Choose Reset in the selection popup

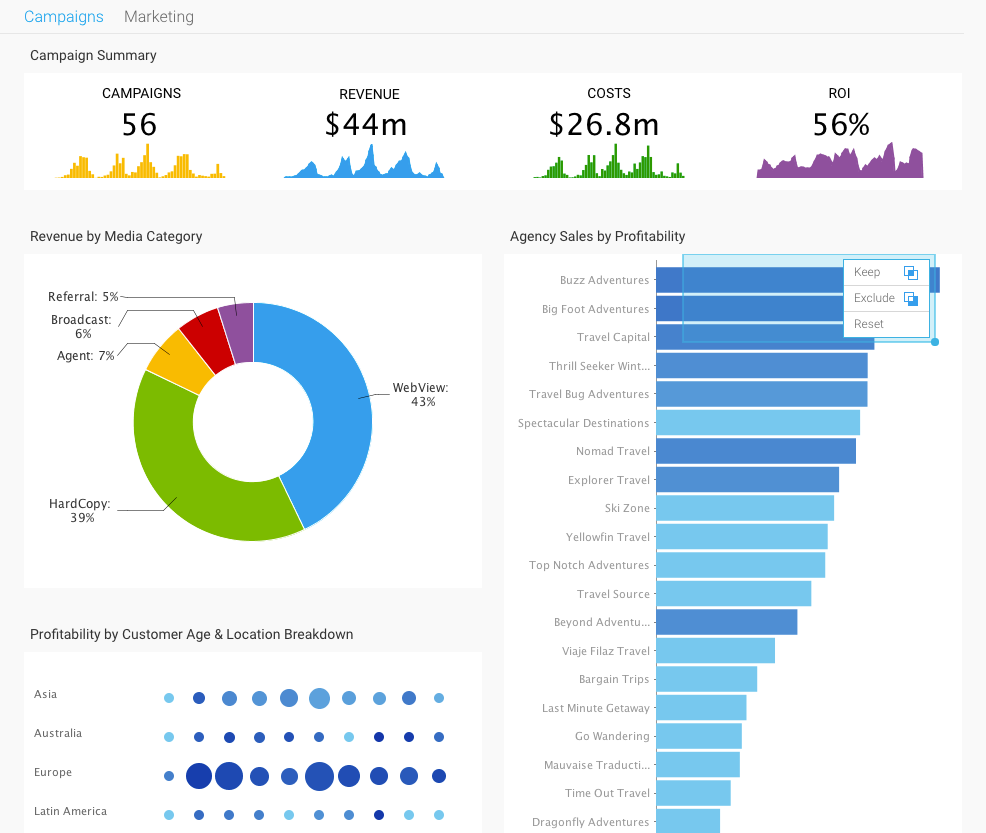(869, 324)
